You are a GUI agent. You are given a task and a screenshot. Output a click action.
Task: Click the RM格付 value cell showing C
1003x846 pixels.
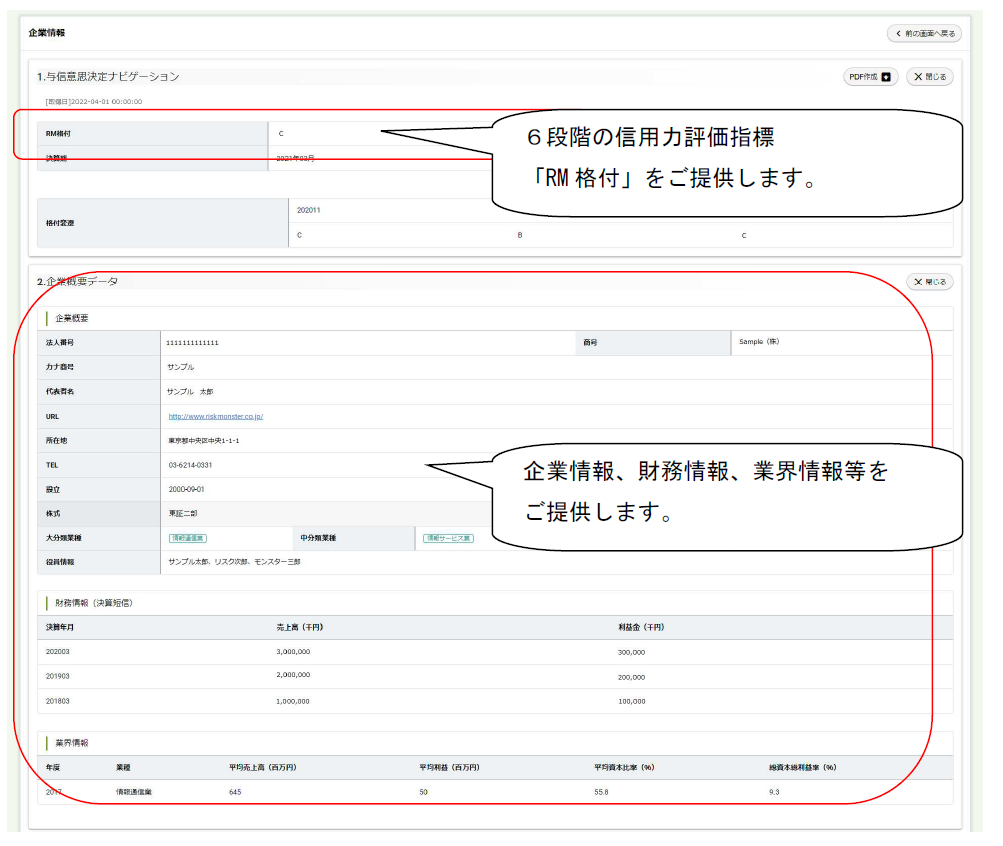(x=281, y=133)
